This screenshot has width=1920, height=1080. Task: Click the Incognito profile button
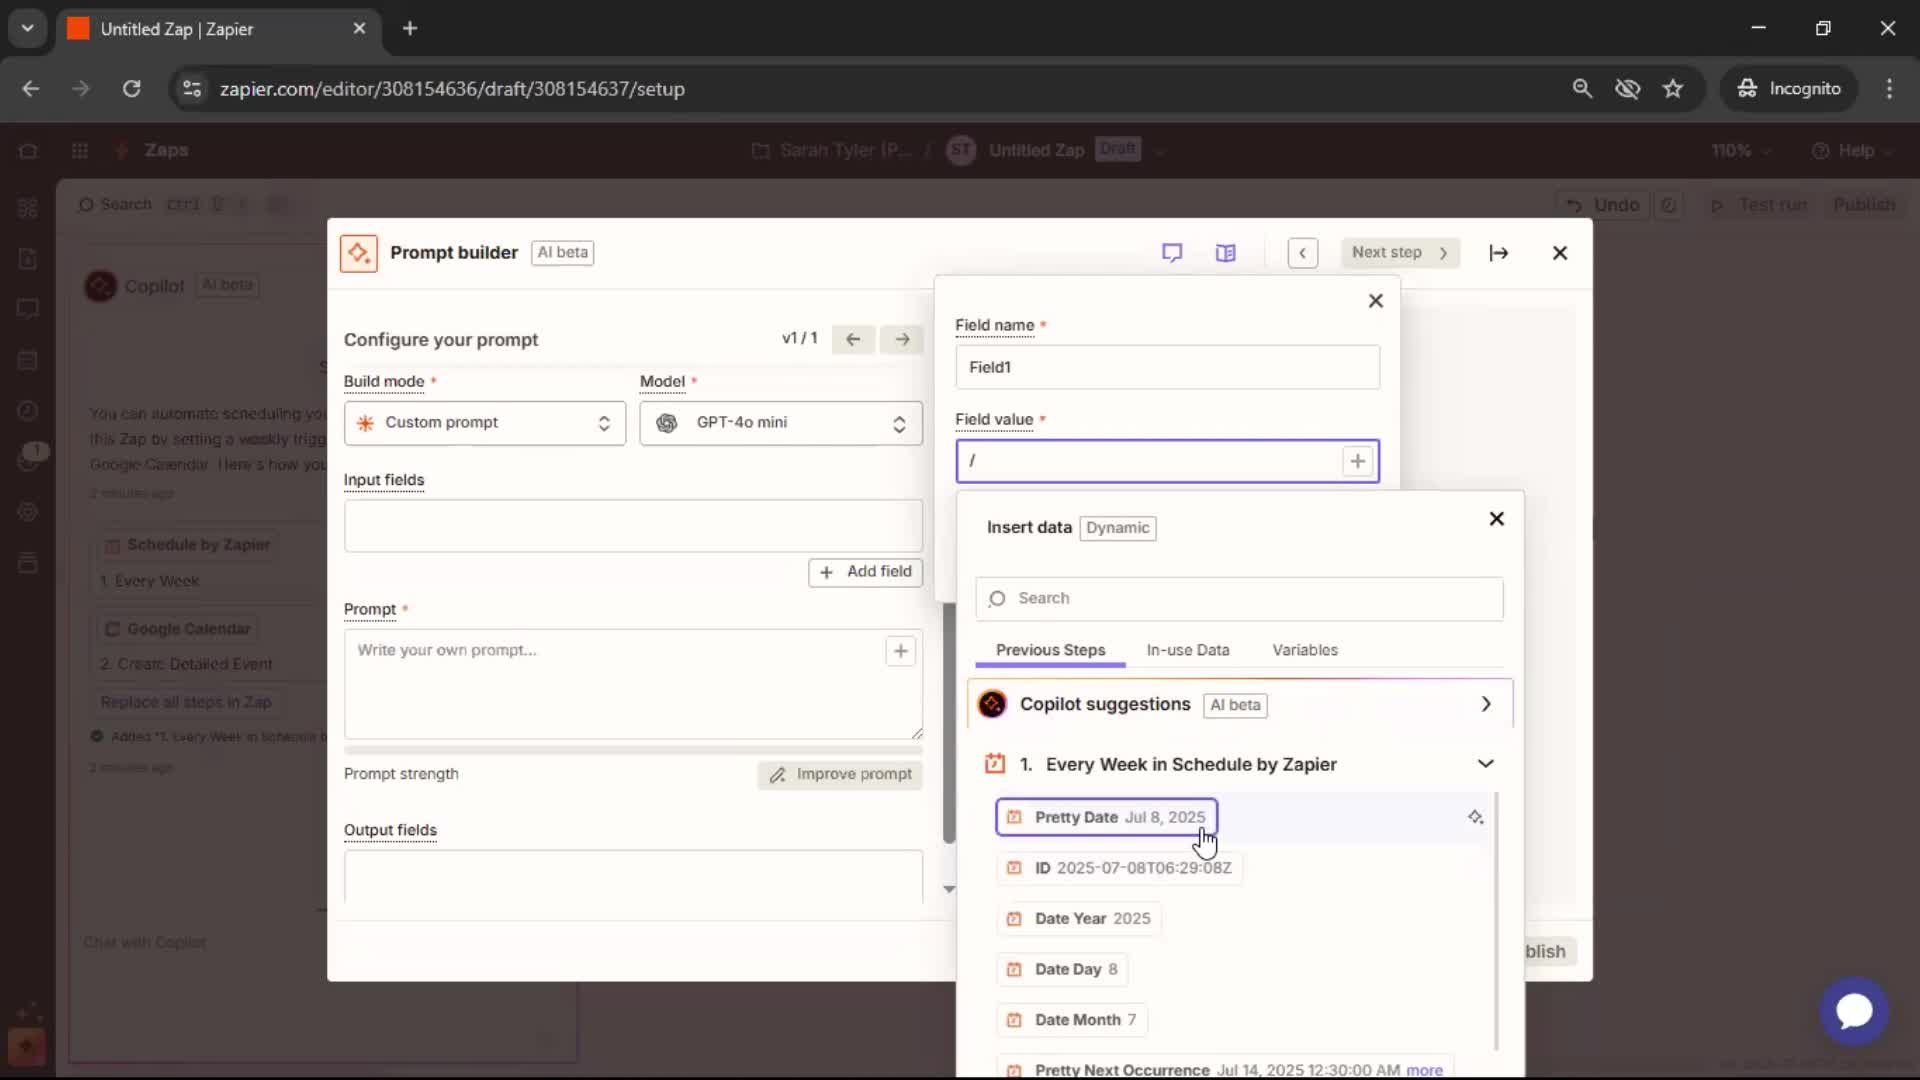[x=1789, y=89]
